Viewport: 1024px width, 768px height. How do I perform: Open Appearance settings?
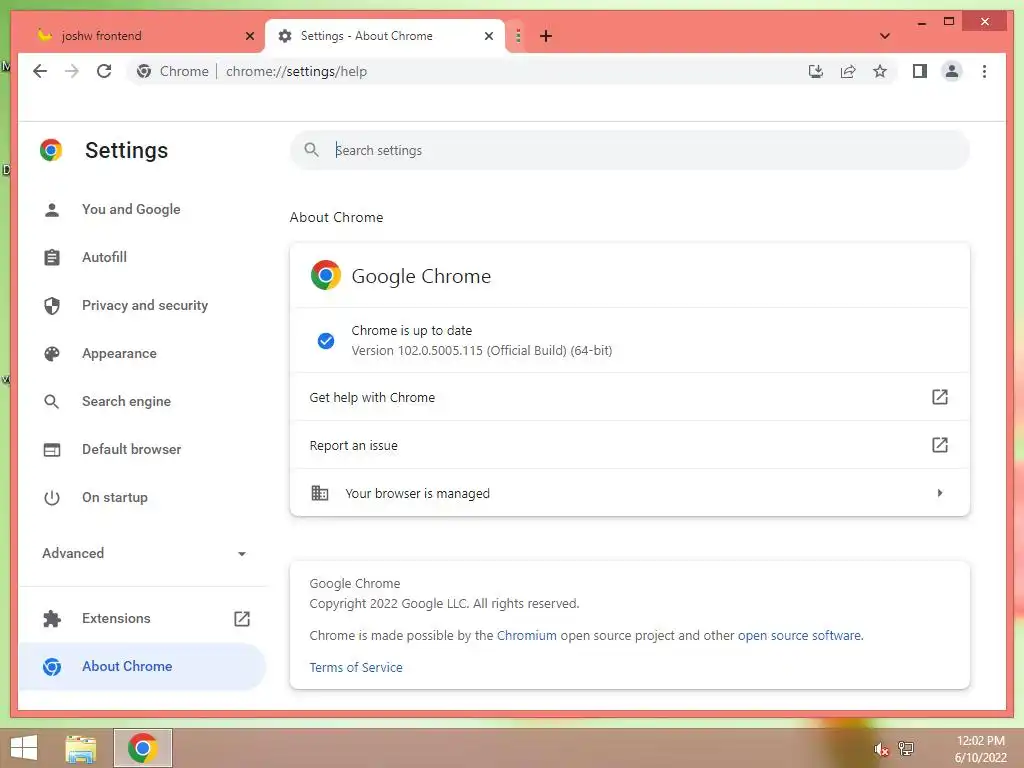tap(120, 353)
